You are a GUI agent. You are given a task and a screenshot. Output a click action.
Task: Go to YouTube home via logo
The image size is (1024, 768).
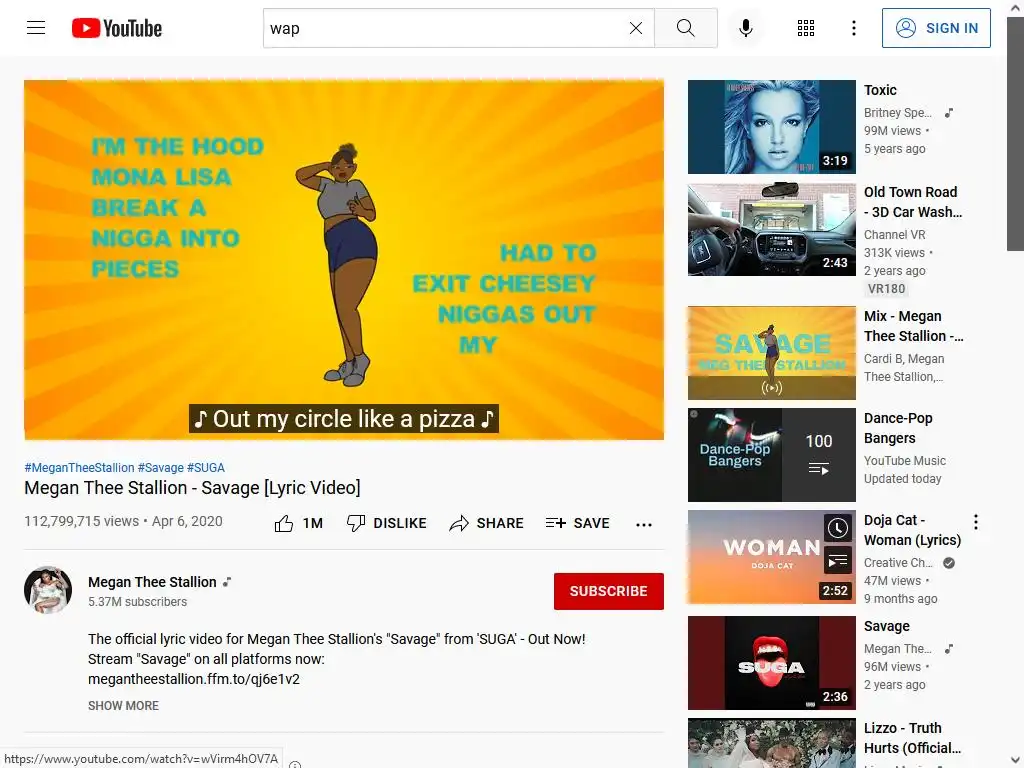pyautogui.click(x=117, y=28)
